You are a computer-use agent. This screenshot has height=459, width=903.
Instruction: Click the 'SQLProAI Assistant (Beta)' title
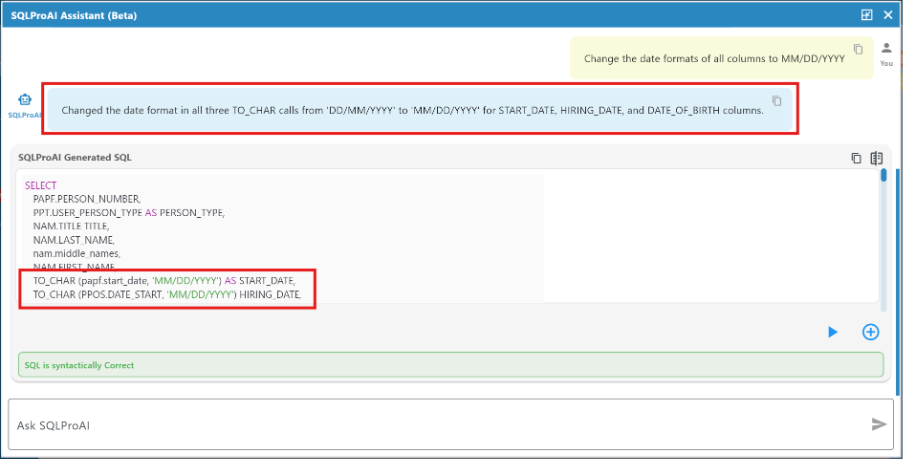click(74, 16)
